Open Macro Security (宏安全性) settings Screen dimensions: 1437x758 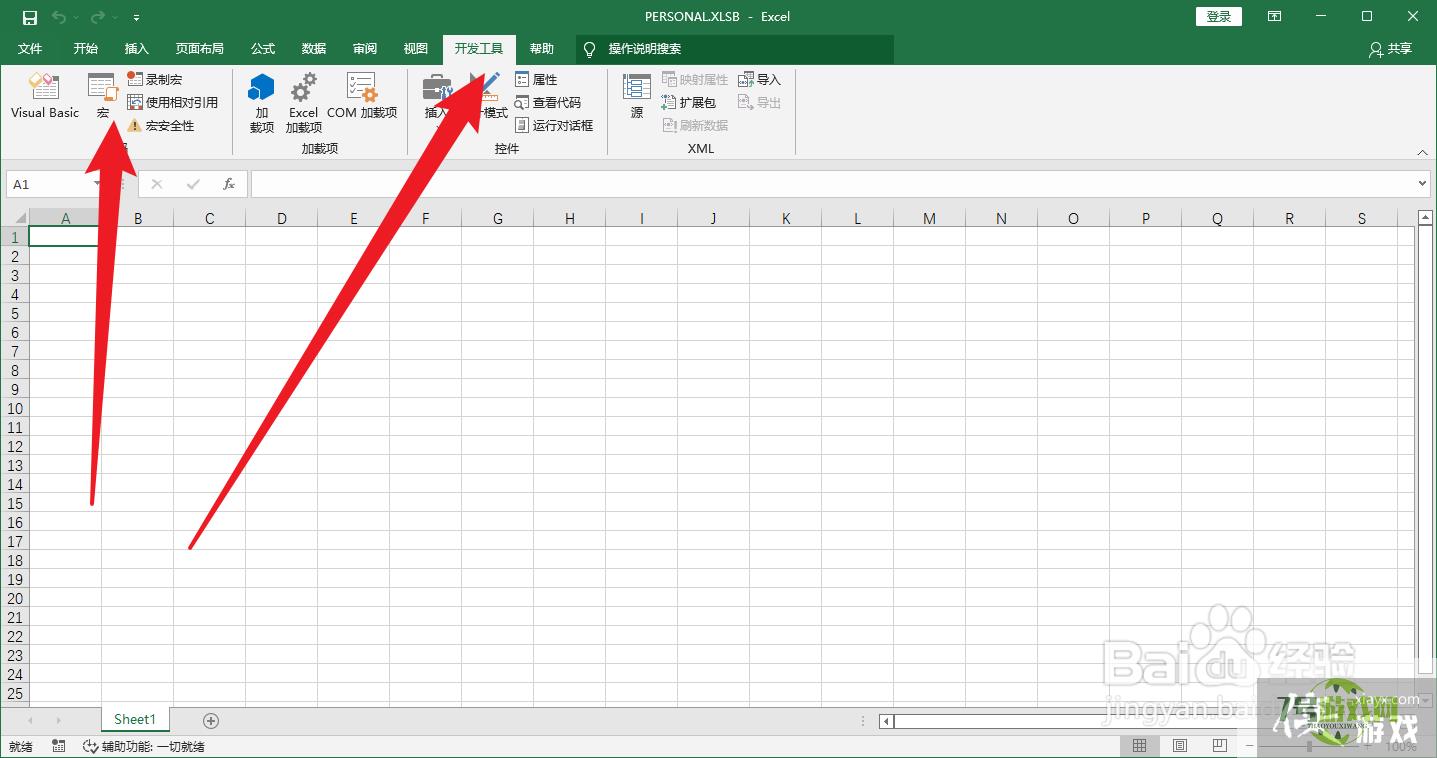[161, 126]
